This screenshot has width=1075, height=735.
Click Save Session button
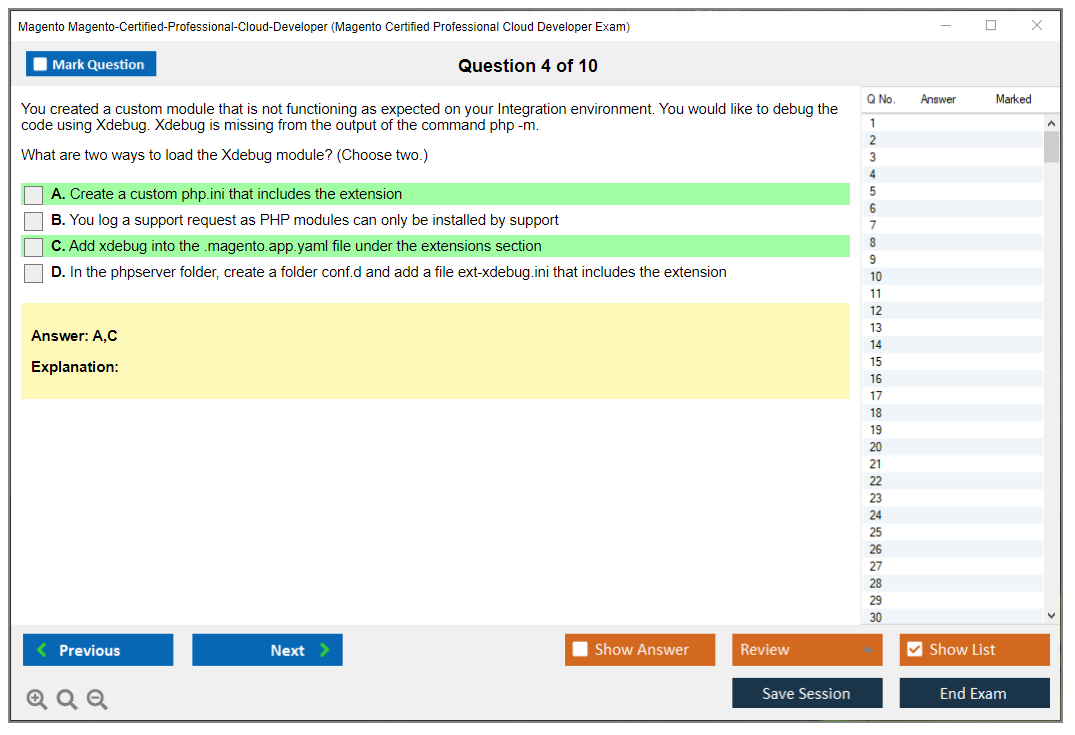pos(806,693)
